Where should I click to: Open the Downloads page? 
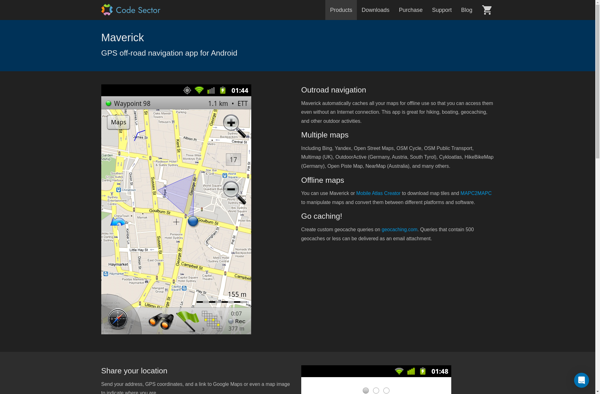375,10
